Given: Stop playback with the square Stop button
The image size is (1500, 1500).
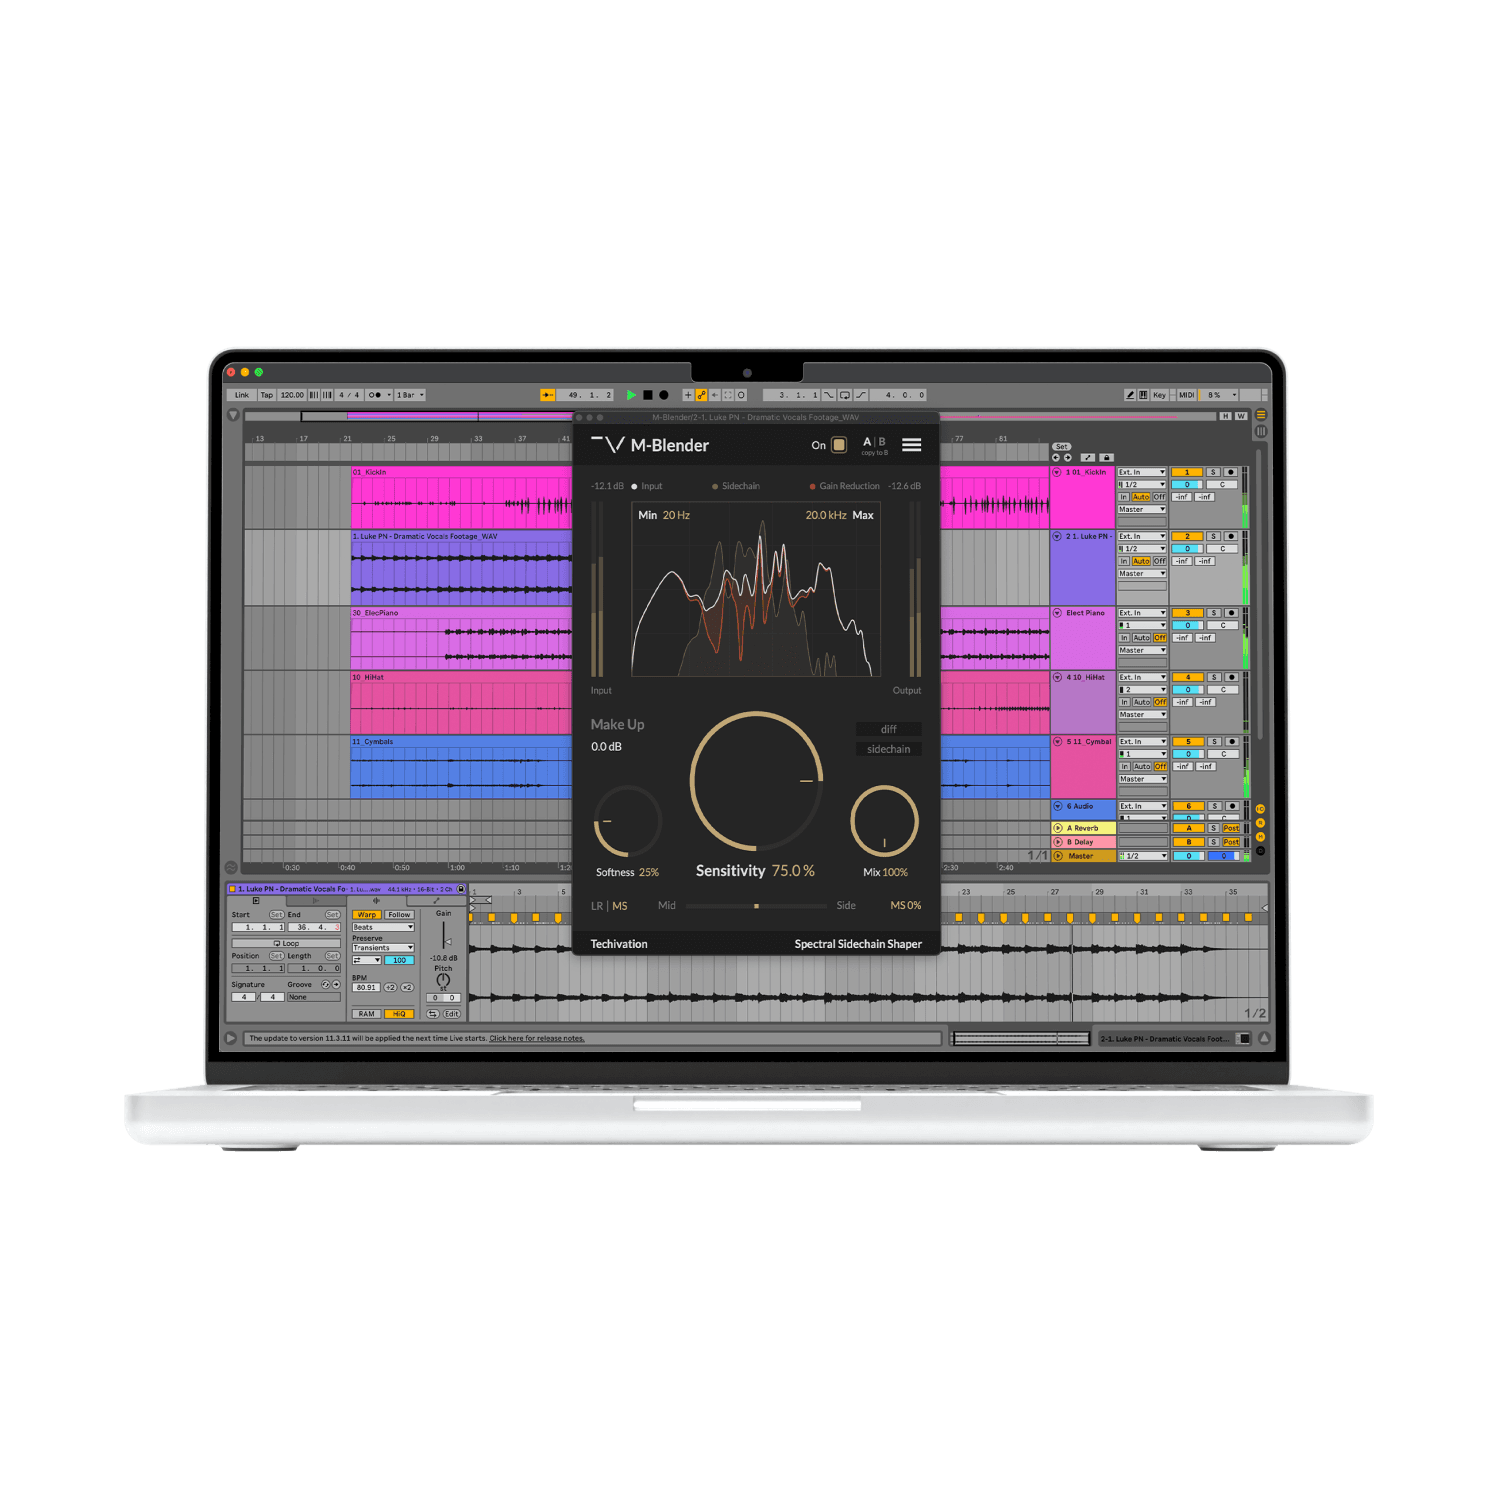Looking at the screenshot, I should [x=647, y=395].
